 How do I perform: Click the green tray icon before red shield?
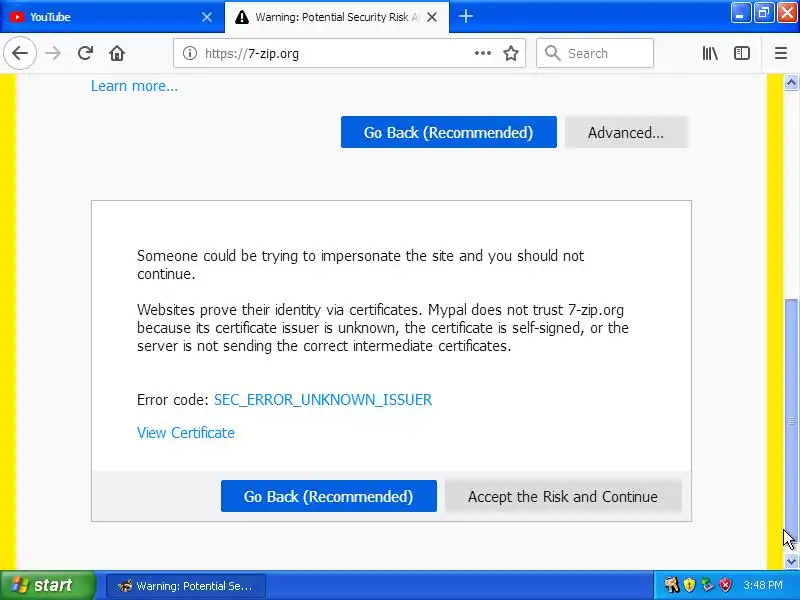click(x=707, y=585)
